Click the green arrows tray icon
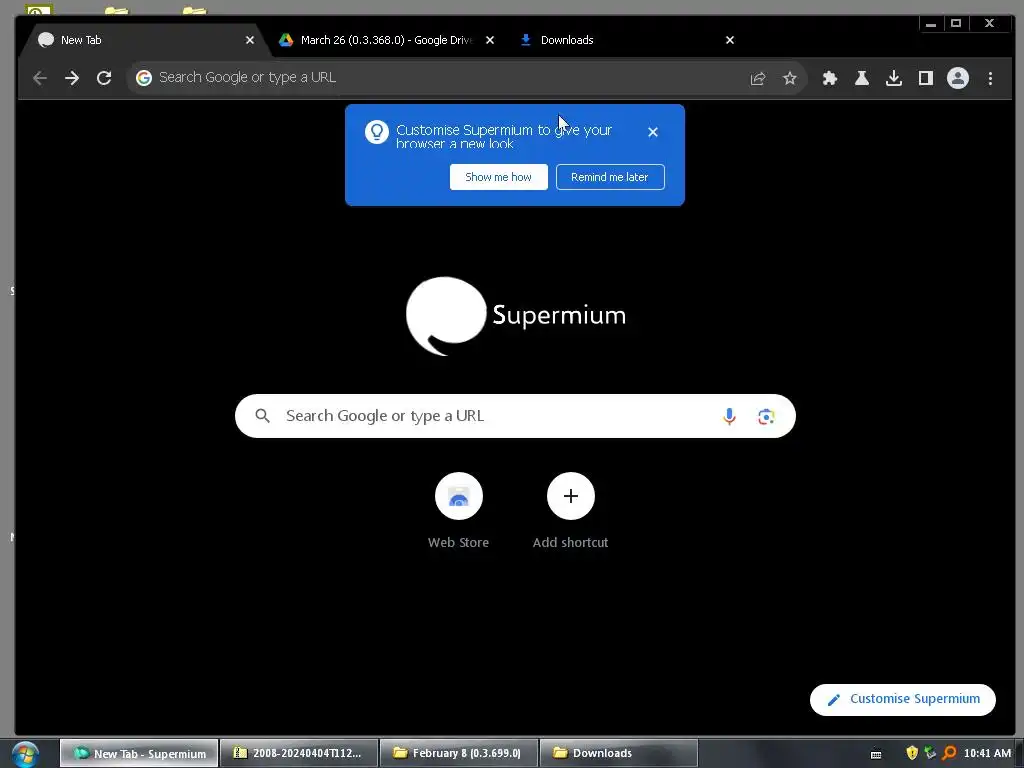Screen dimensions: 1024x768 tap(930, 753)
